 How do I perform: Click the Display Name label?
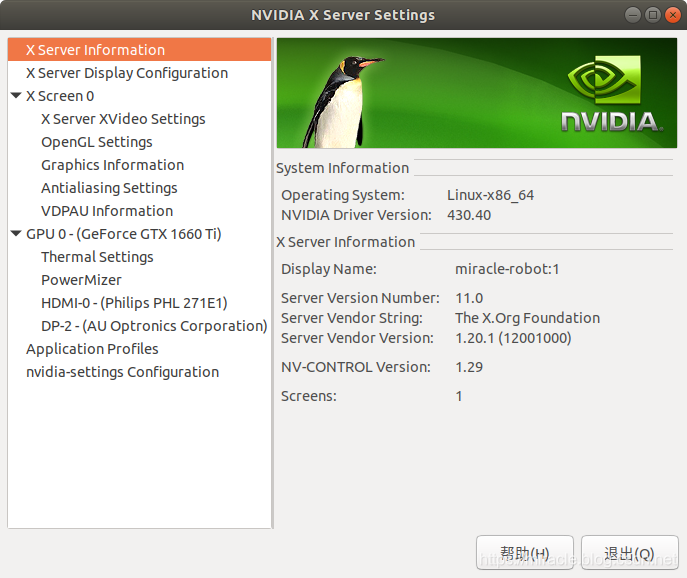tap(329, 269)
